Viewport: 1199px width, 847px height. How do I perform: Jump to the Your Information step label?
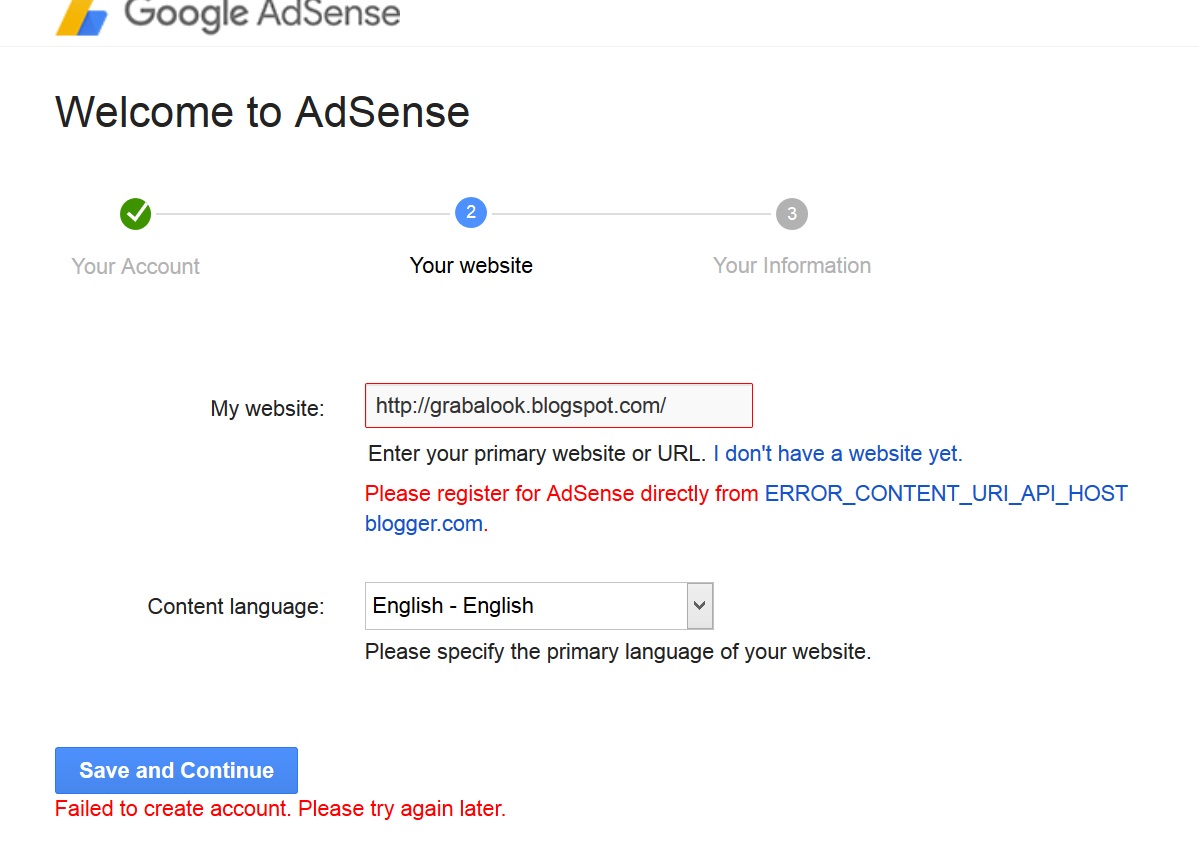click(792, 265)
